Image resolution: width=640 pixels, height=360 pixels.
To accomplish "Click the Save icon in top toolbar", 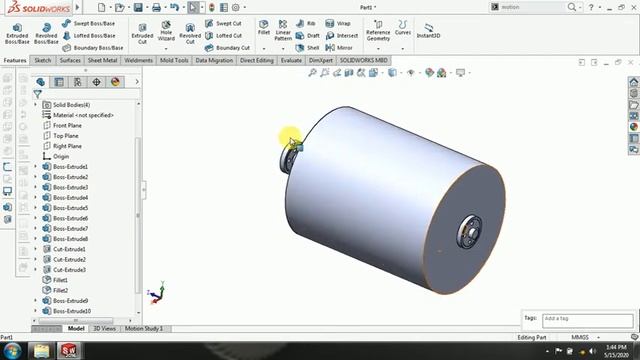I will tap(138, 7).
